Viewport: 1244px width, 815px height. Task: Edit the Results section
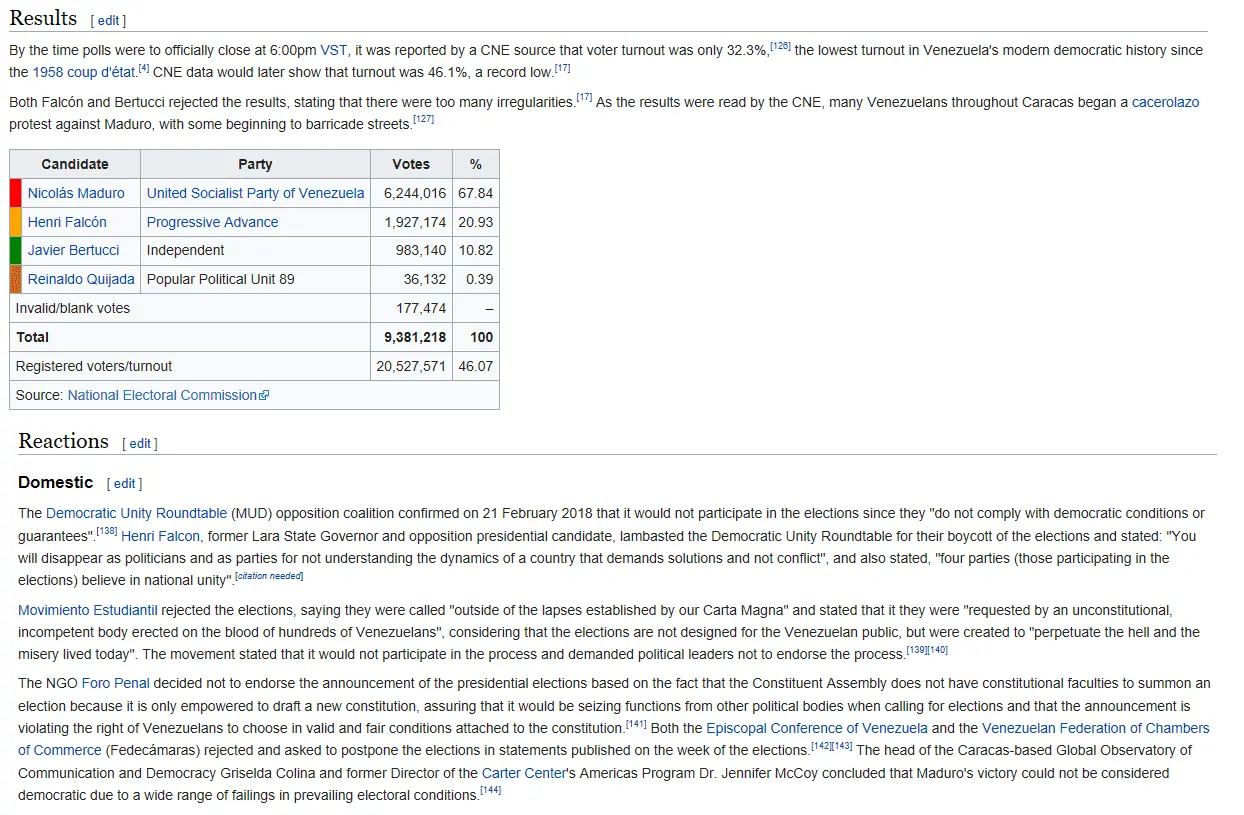[108, 20]
